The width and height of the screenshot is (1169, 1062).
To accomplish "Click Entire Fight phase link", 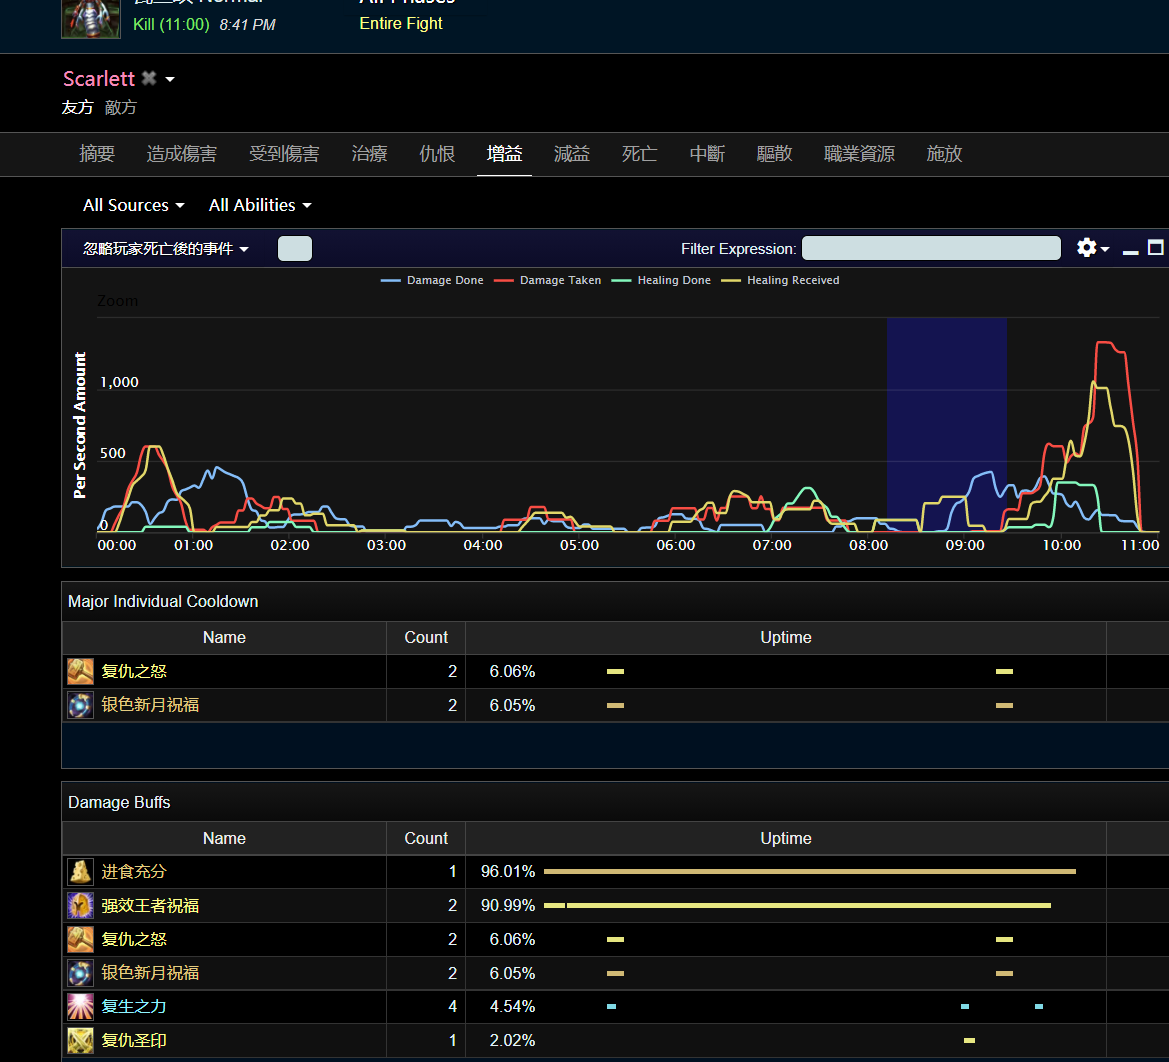I will coord(400,24).
